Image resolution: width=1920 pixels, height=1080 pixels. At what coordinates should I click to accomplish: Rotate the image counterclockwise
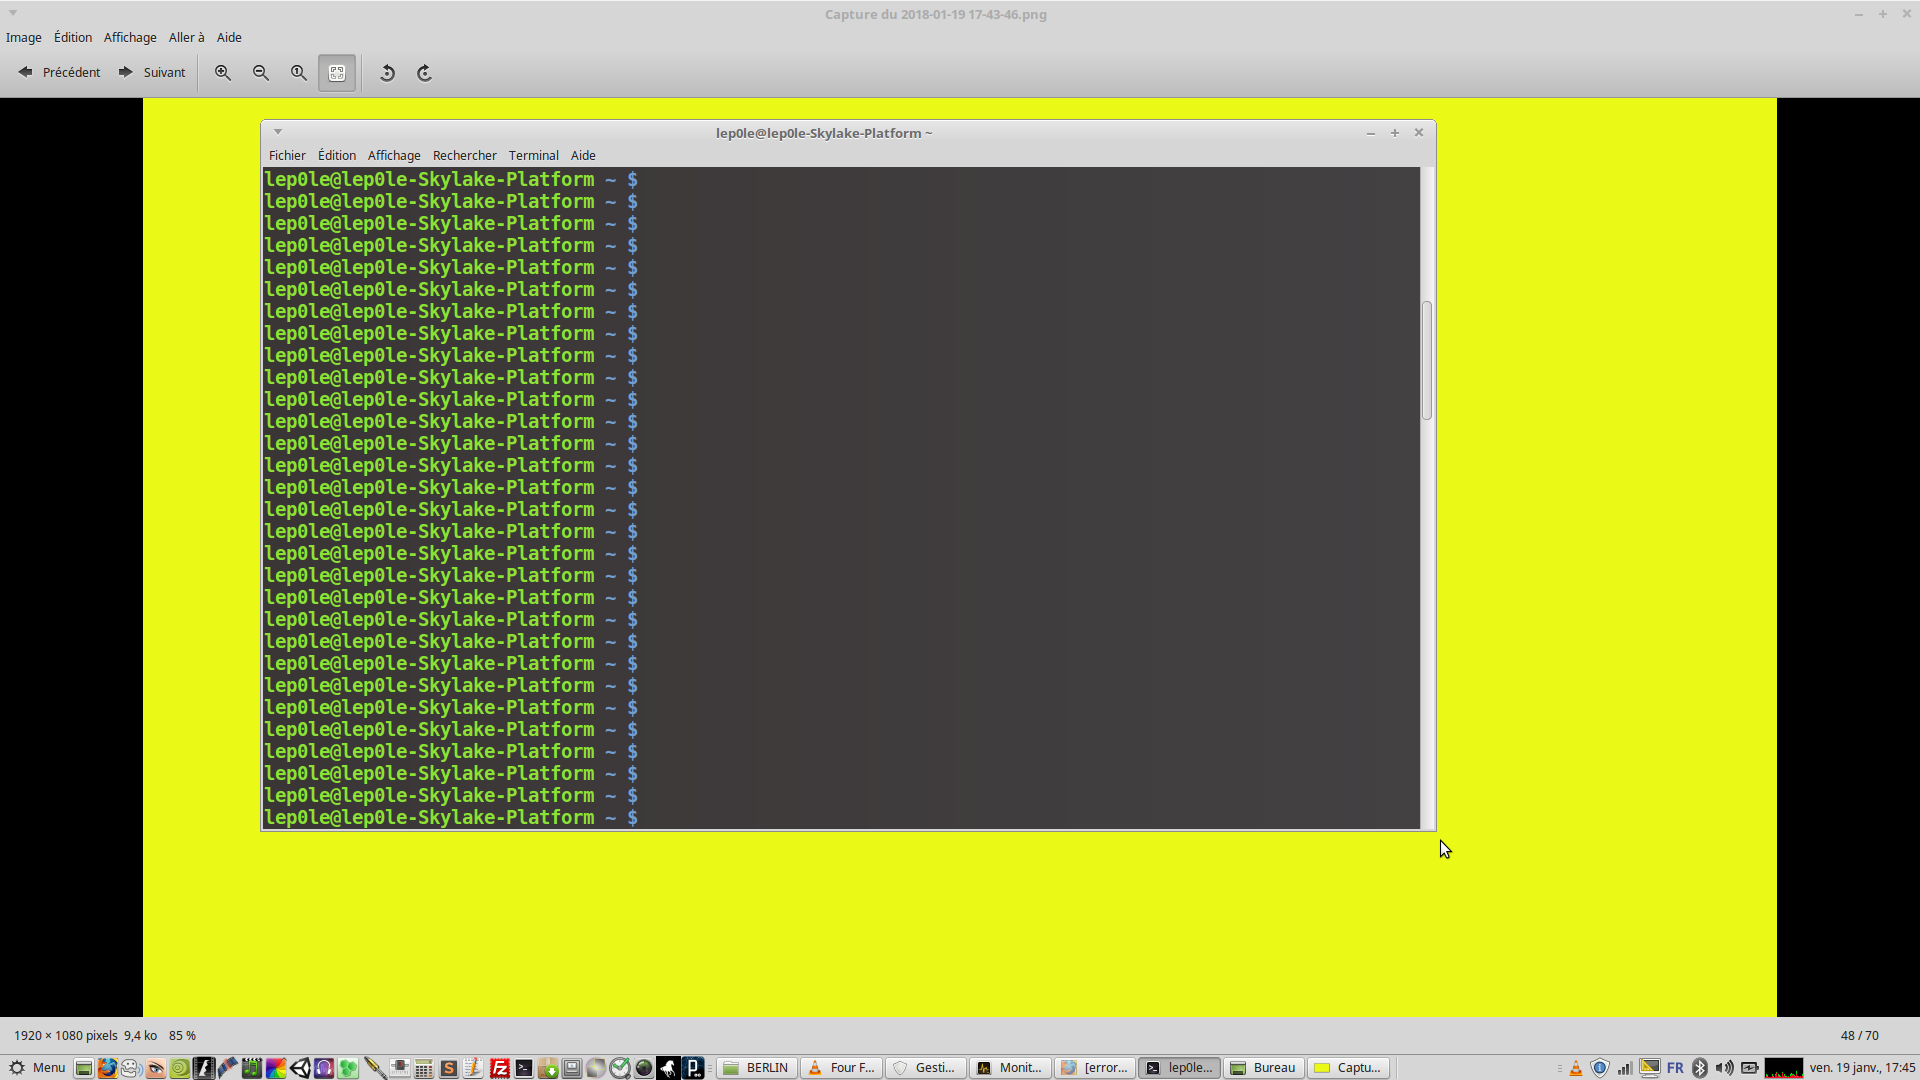(x=387, y=73)
